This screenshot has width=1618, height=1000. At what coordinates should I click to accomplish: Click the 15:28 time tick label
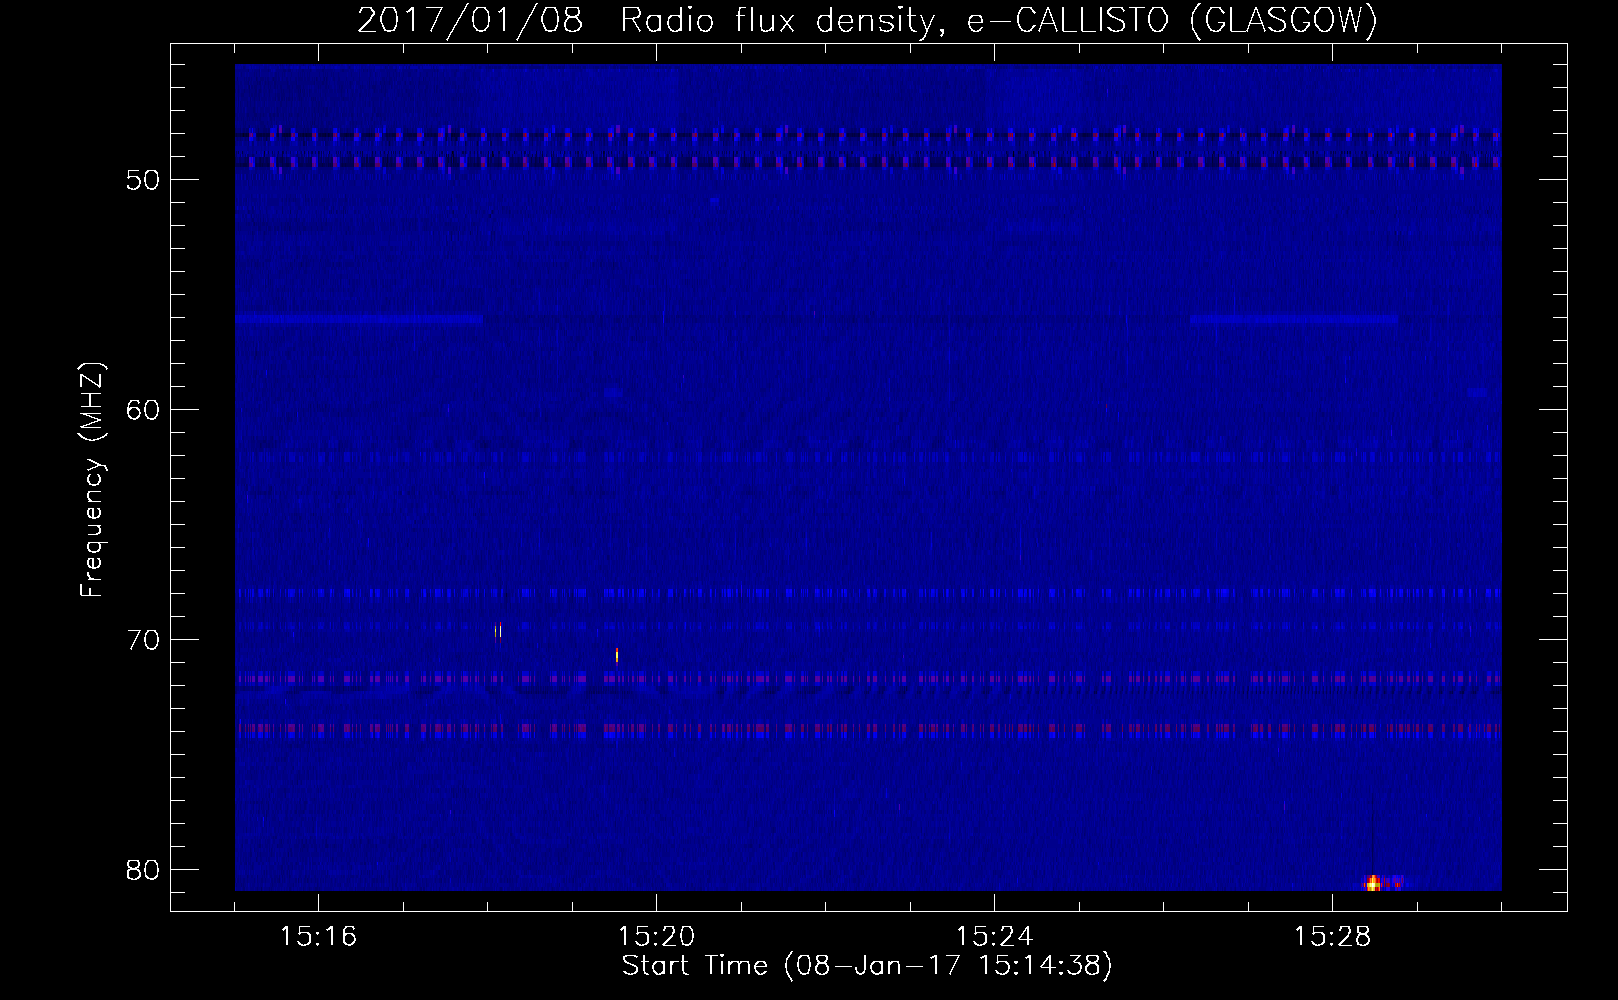tap(1332, 937)
